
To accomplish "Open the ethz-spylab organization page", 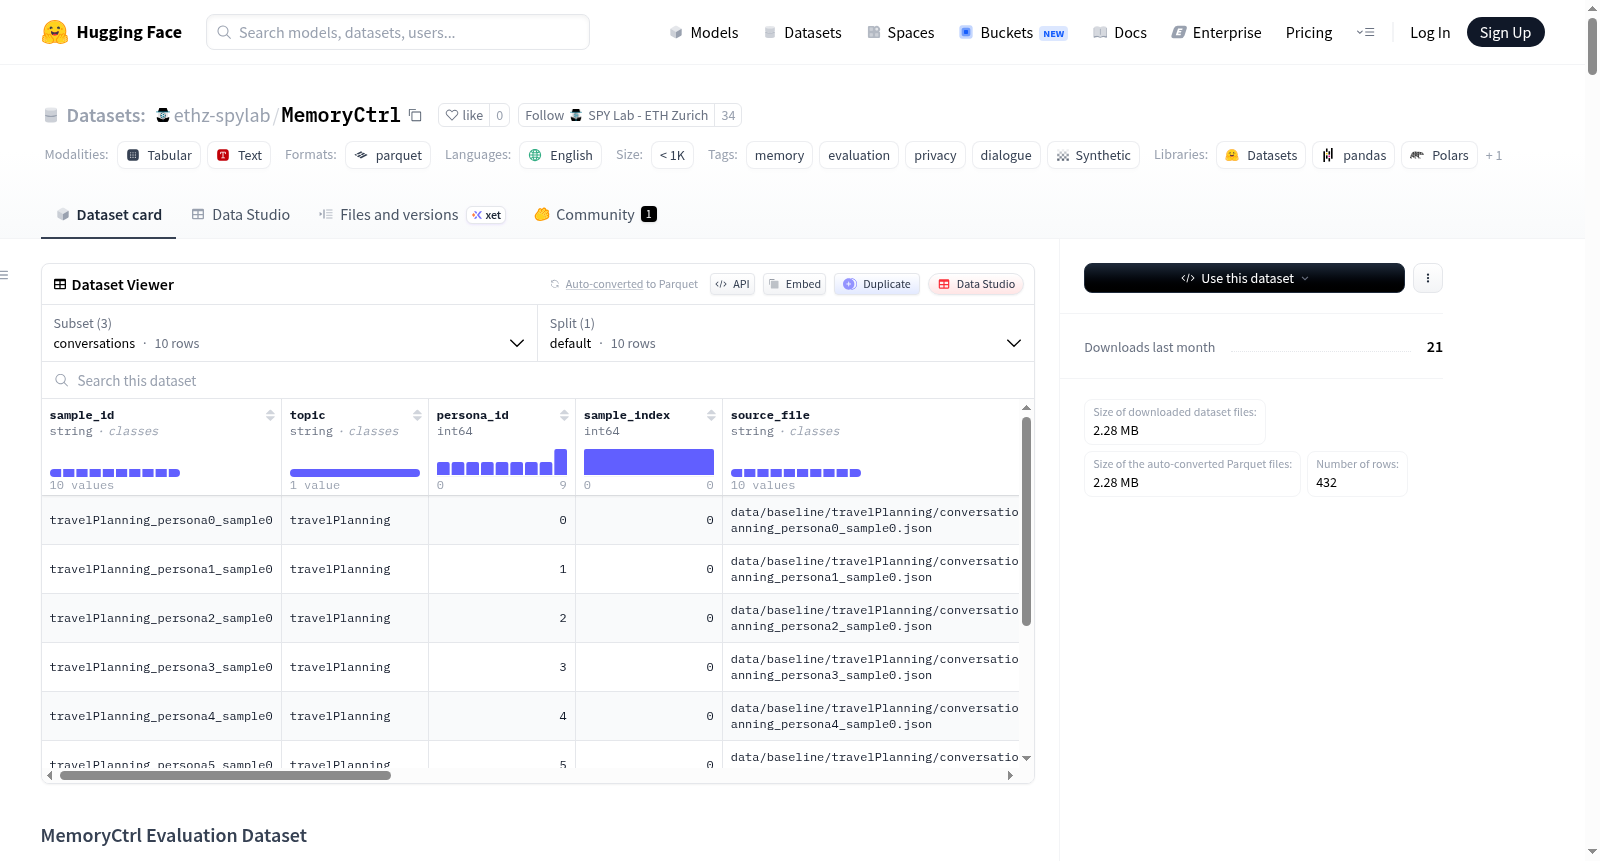I will coord(222,115).
